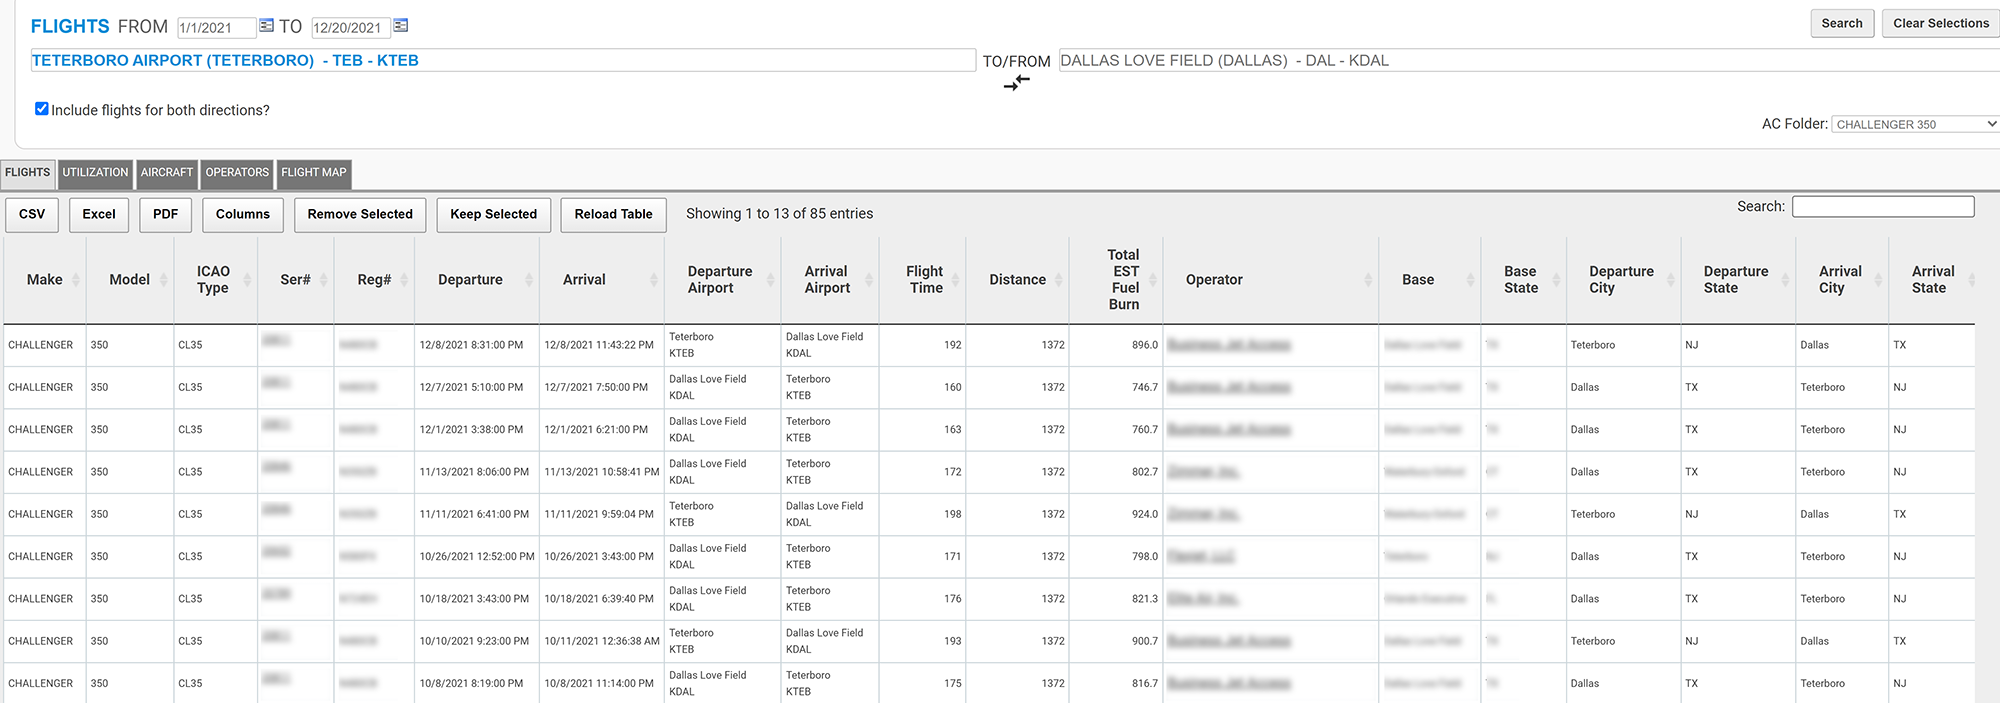Sort by Total EST Fuel Burn column
This screenshot has width=2000, height=703.
point(1124,280)
